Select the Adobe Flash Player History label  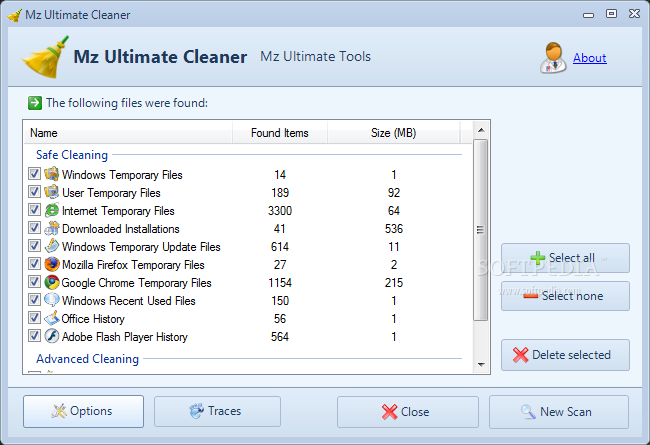click(x=125, y=337)
